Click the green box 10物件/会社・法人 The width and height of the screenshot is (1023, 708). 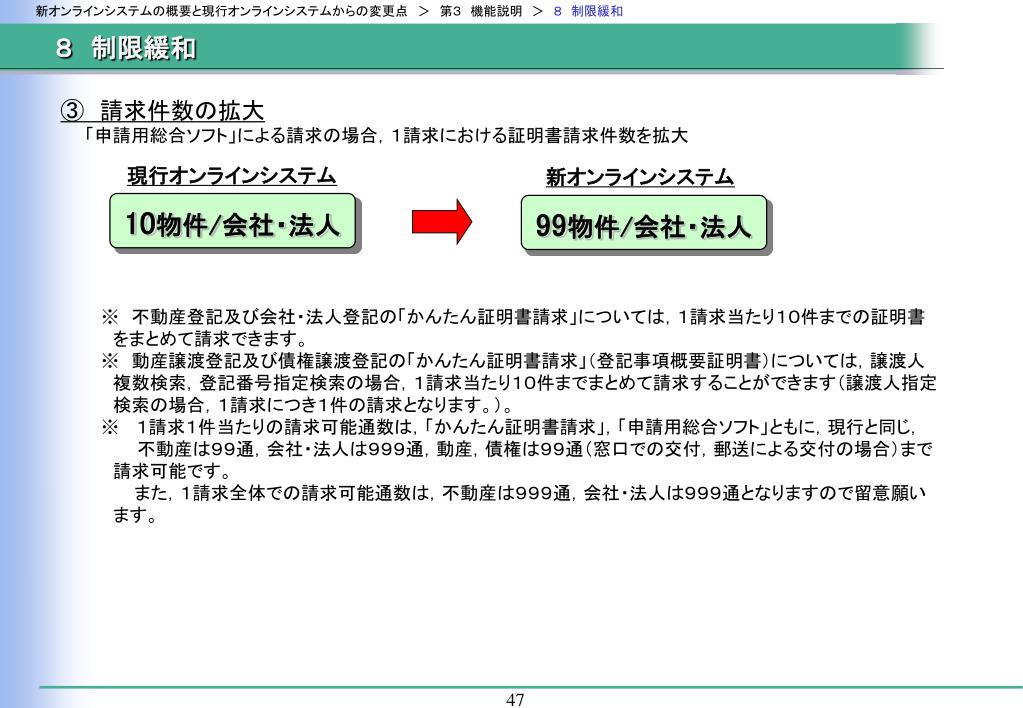[233, 221]
